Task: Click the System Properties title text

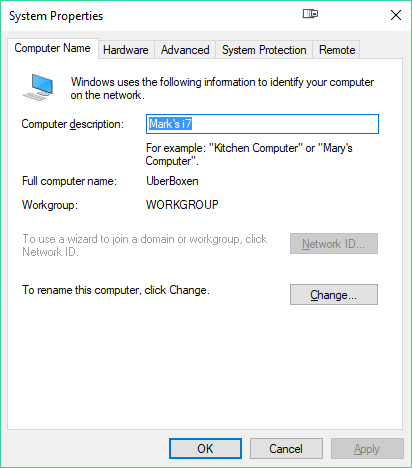Action: coord(56,16)
